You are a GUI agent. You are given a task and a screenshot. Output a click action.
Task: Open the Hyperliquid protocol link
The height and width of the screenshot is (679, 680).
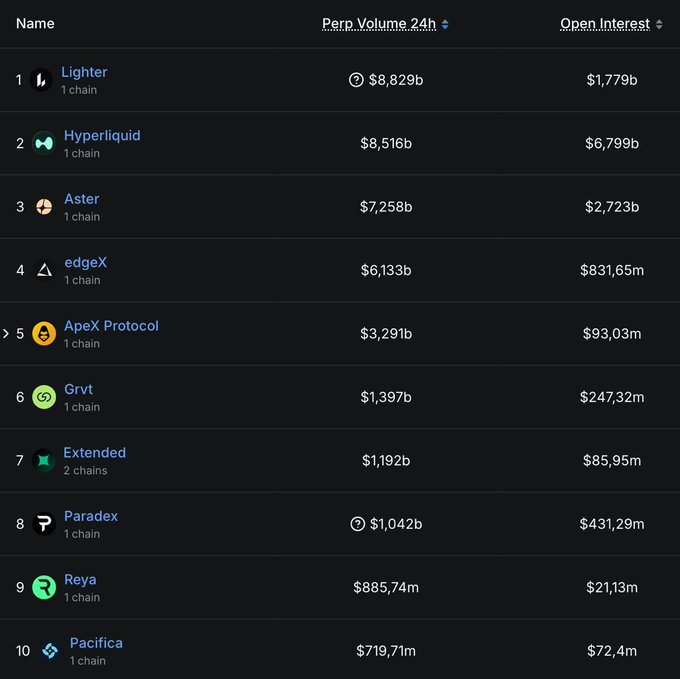coord(102,136)
